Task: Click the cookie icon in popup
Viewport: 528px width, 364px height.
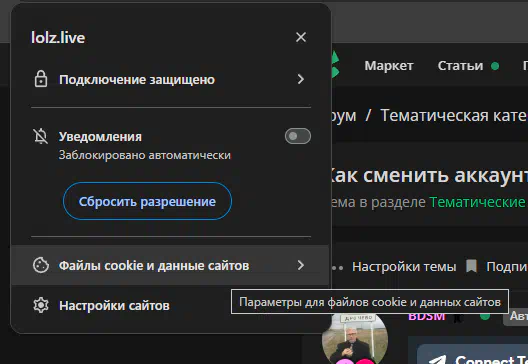Action: click(x=41, y=265)
